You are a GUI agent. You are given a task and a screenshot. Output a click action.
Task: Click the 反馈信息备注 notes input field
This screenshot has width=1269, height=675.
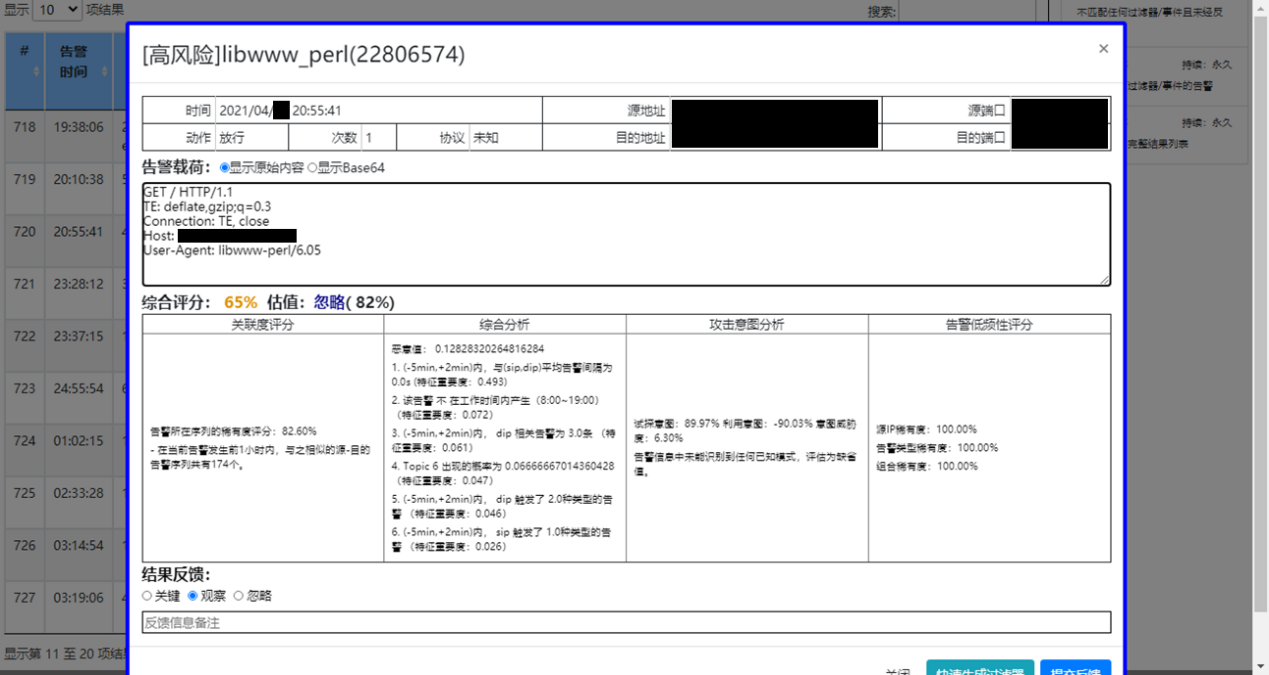pos(626,623)
